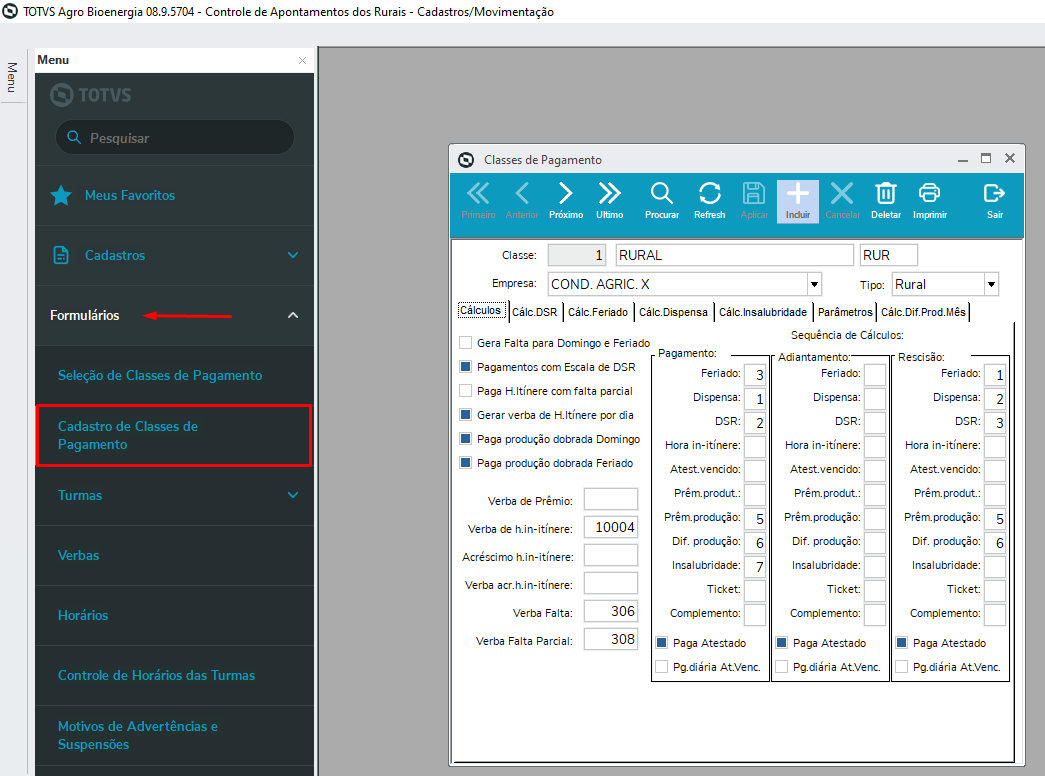Image resolution: width=1045 pixels, height=776 pixels.
Task: Jump to the Último record
Action: coord(609,200)
